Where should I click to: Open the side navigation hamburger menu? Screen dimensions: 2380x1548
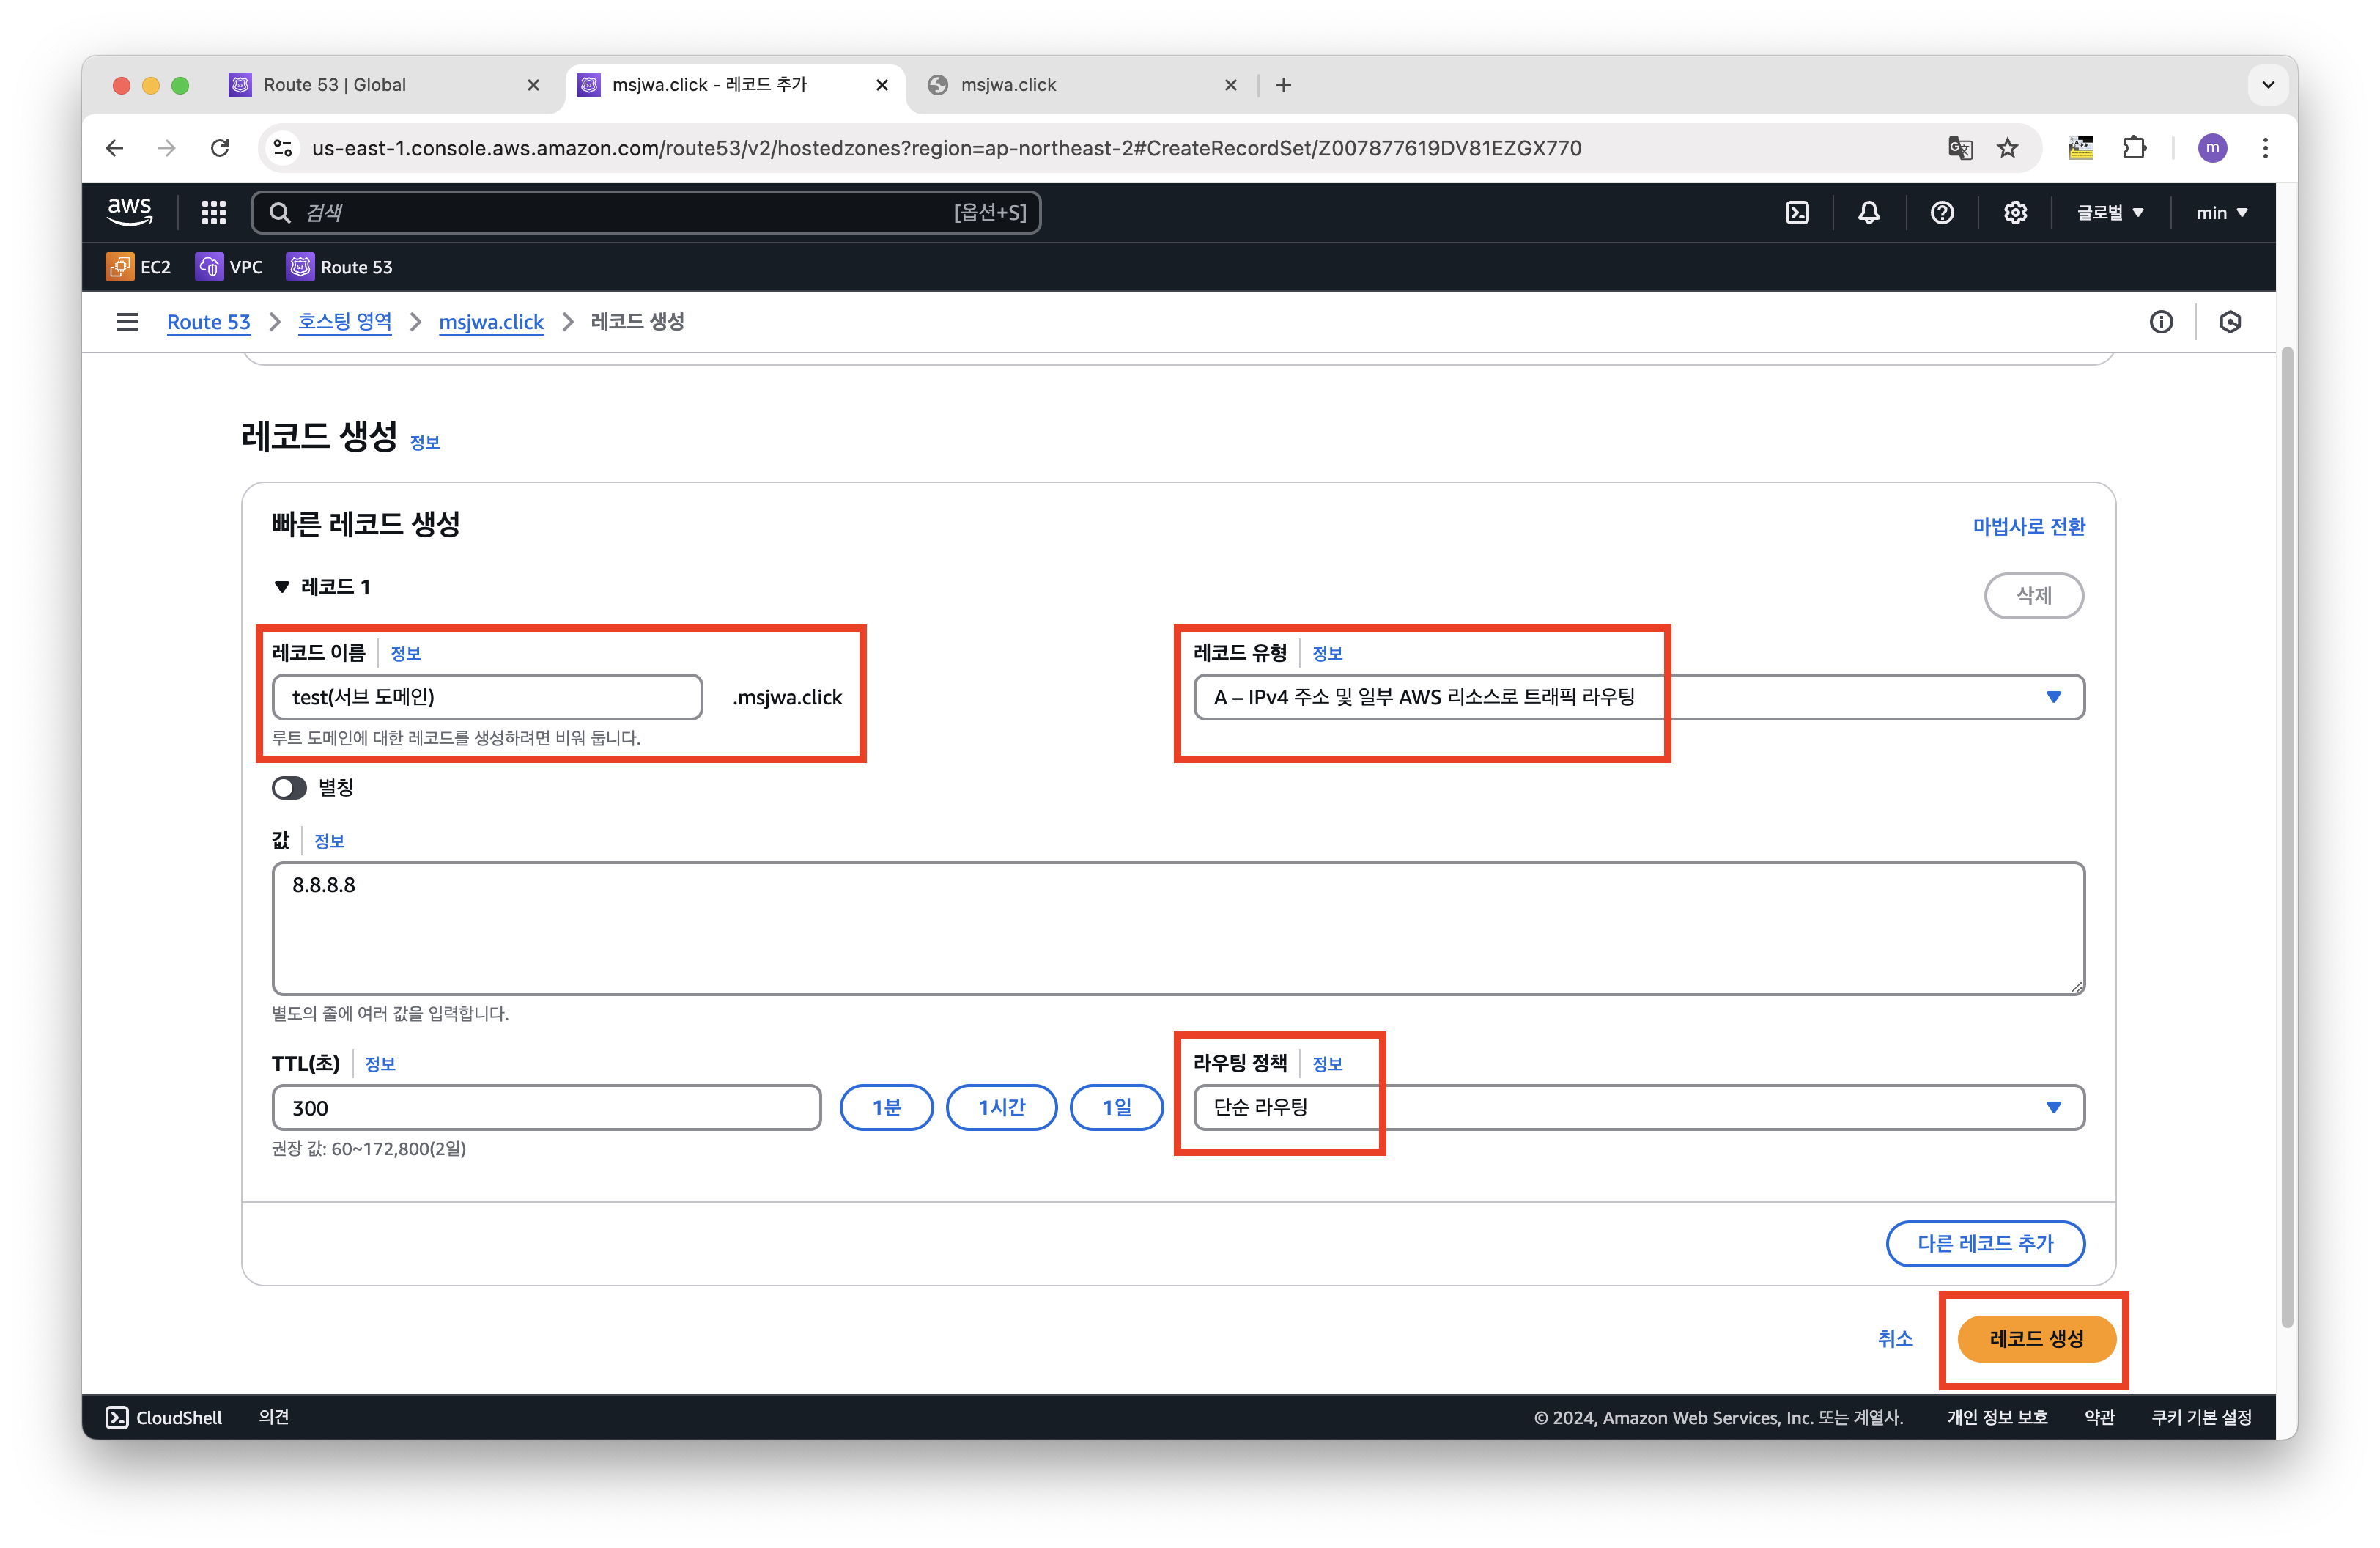click(x=127, y=322)
